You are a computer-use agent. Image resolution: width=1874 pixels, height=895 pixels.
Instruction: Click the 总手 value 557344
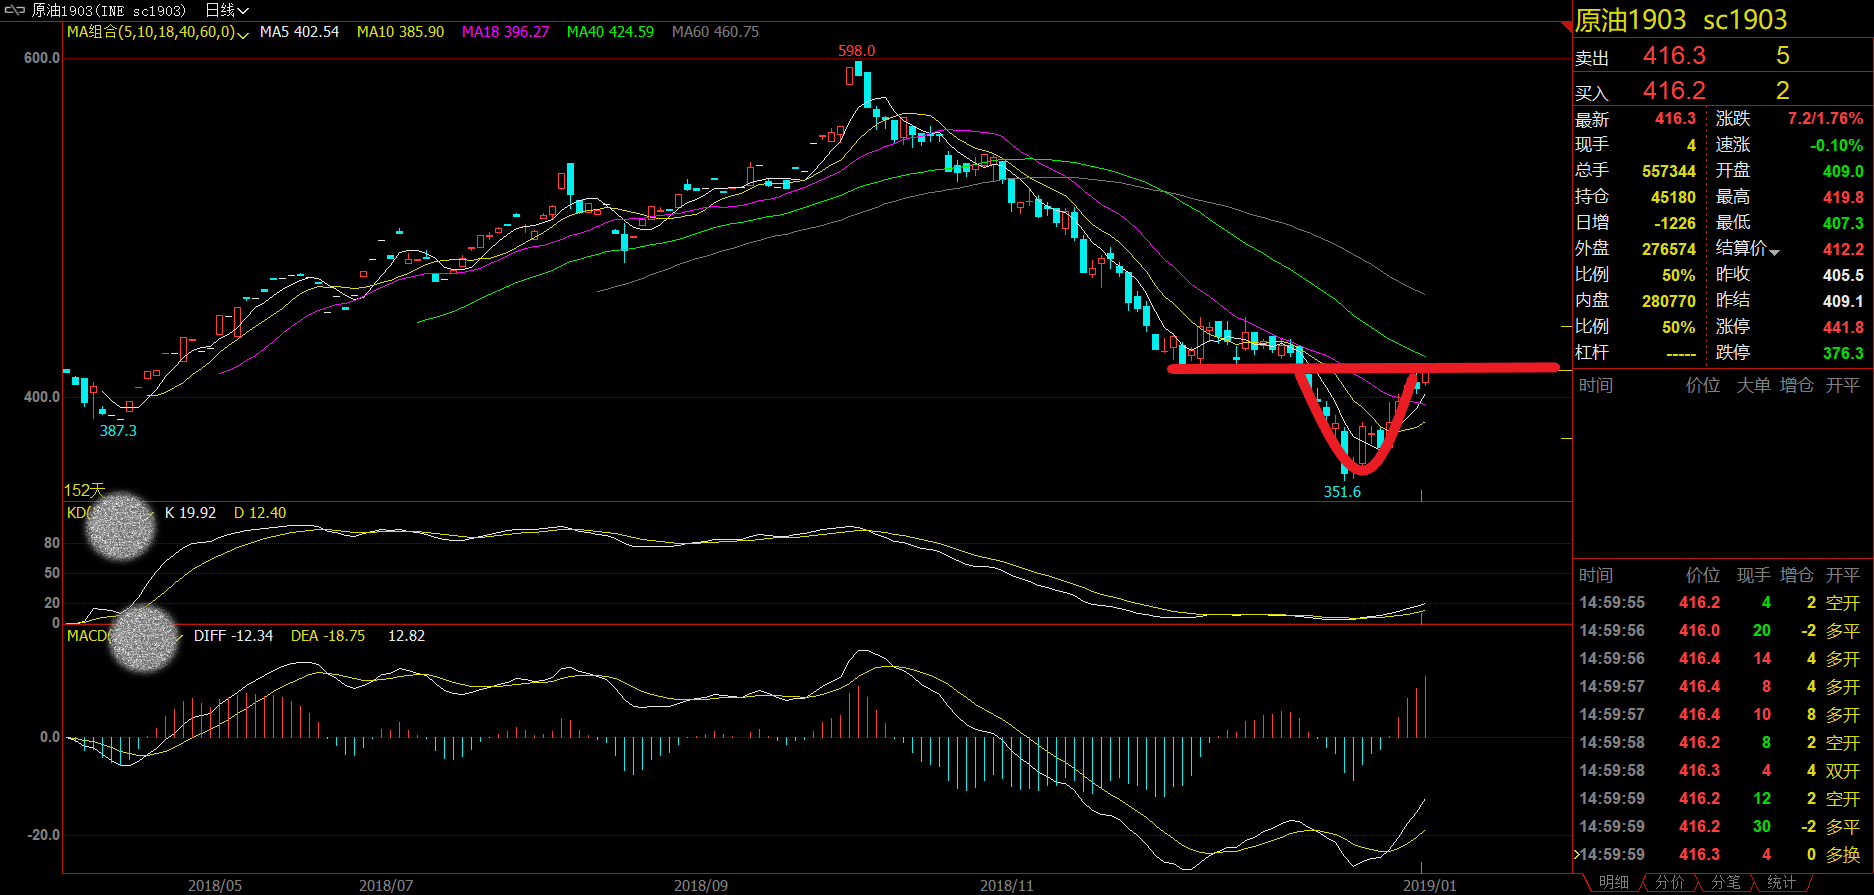point(1669,171)
